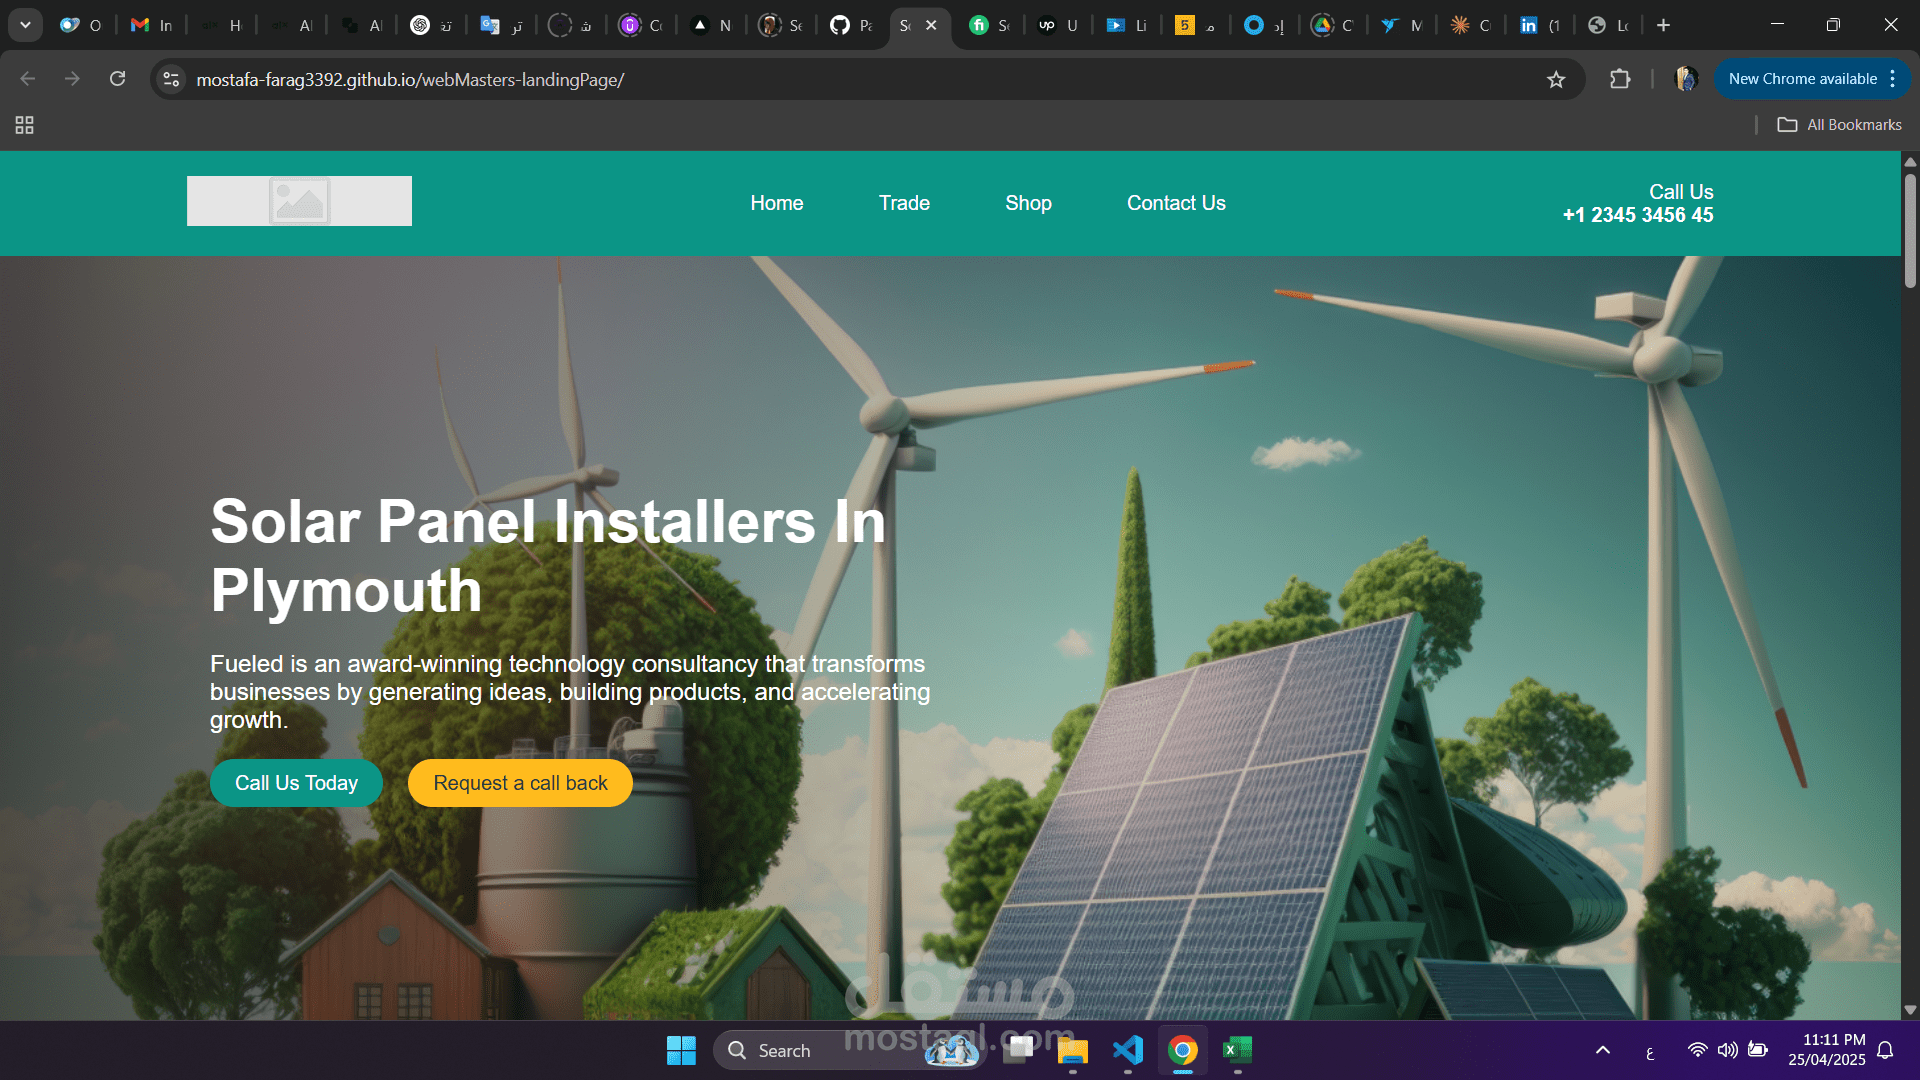Reload the current page
Image resolution: width=1920 pixels, height=1080 pixels.
click(117, 78)
